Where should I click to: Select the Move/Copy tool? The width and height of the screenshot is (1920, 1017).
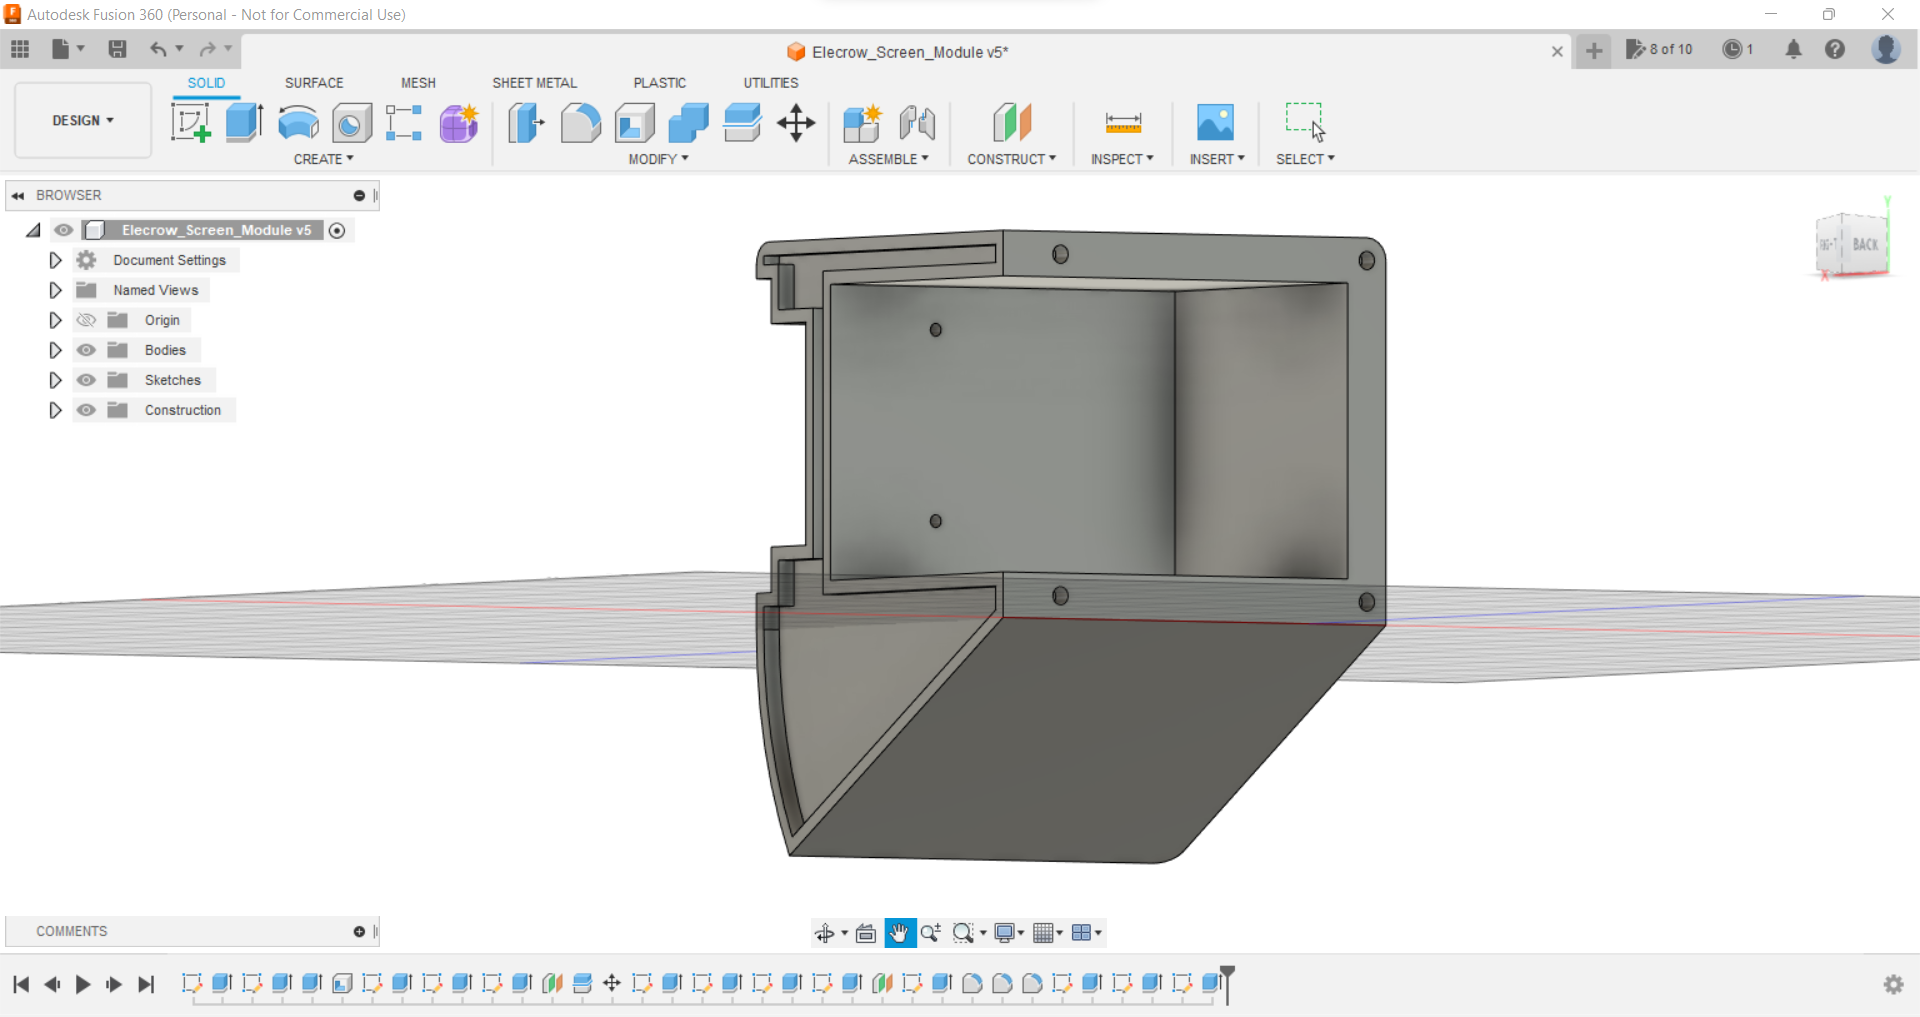[796, 122]
